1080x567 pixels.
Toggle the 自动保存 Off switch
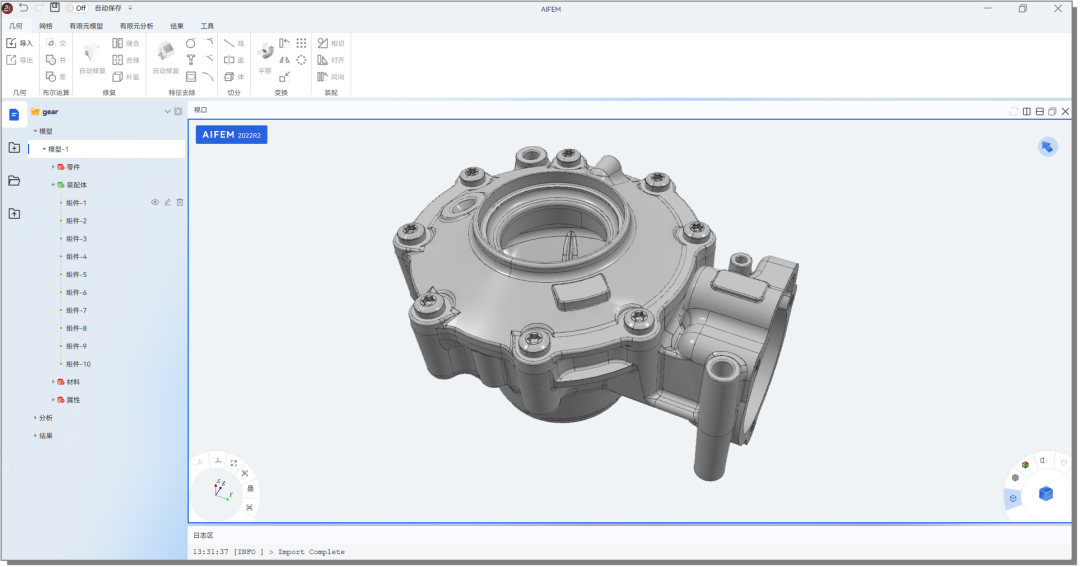click(76, 8)
